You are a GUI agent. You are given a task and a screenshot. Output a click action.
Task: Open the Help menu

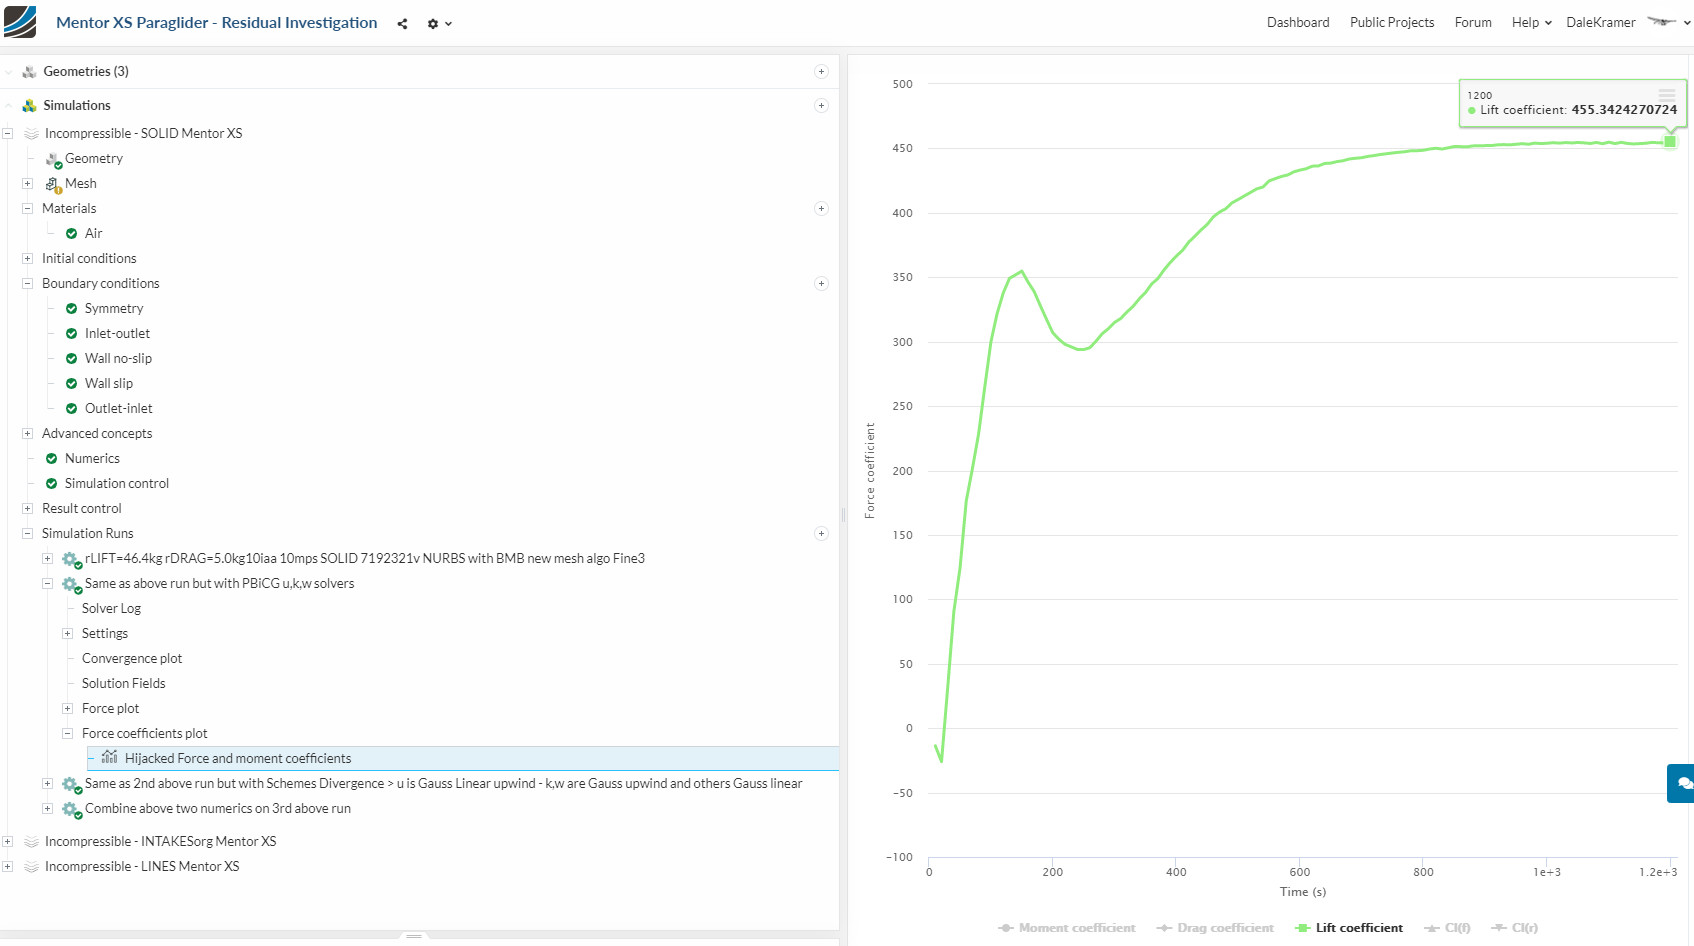click(1531, 23)
